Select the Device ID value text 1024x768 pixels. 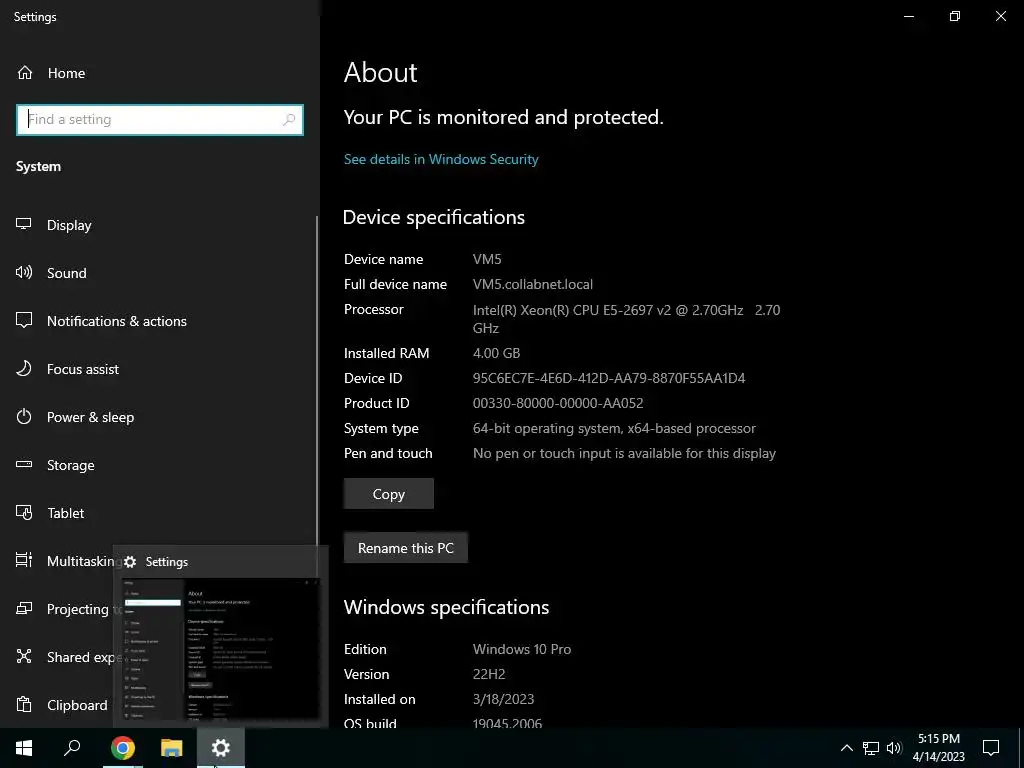pyautogui.click(x=609, y=377)
